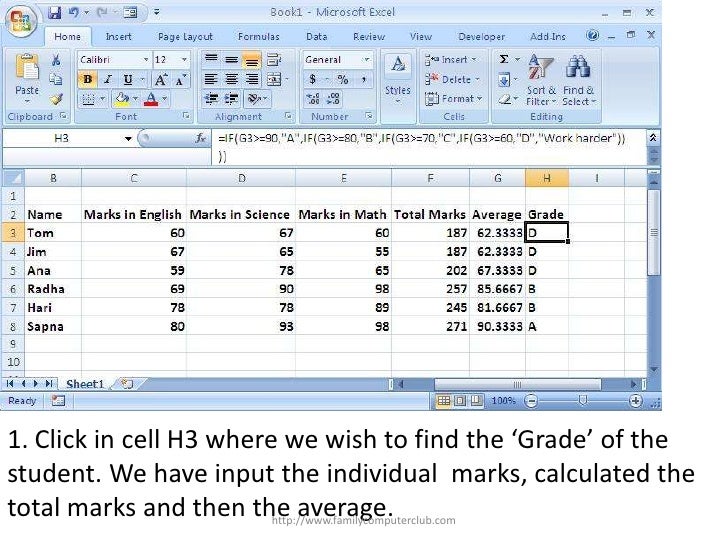Cut selection with the scissors icon
This screenshot has height=546, width=728.
(x=56, y=60)
